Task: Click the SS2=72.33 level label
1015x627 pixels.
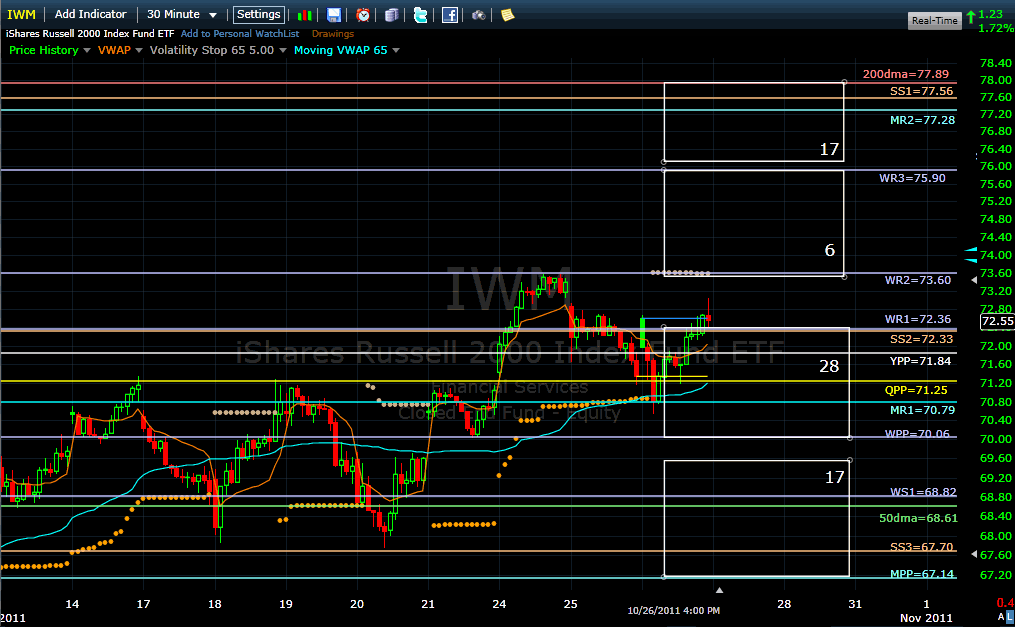Action: coord(922,339)
